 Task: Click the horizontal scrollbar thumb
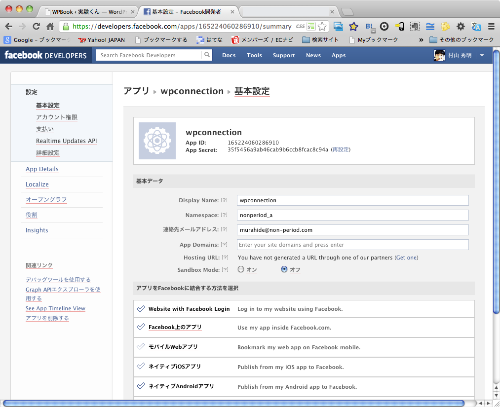[x=234, y=403]
